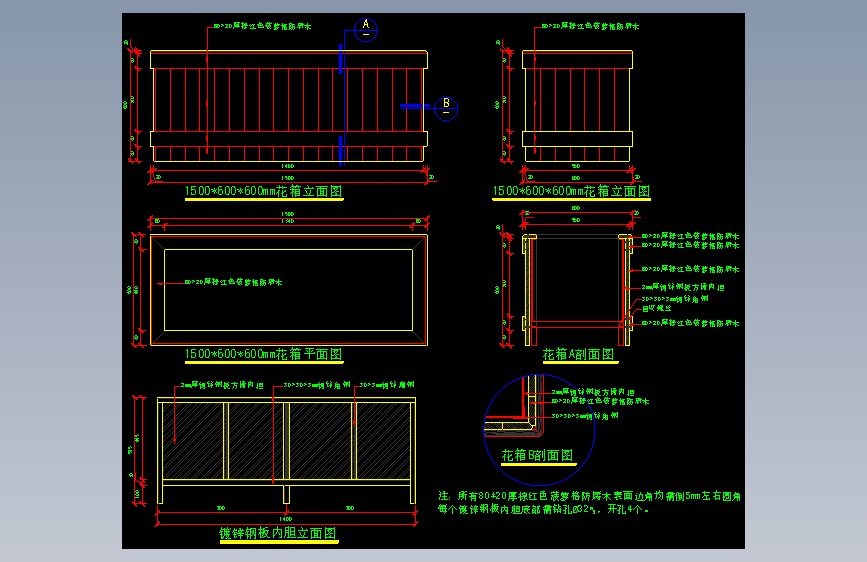Click the note line starting with 注: 所有80*20

coord(589,496)
